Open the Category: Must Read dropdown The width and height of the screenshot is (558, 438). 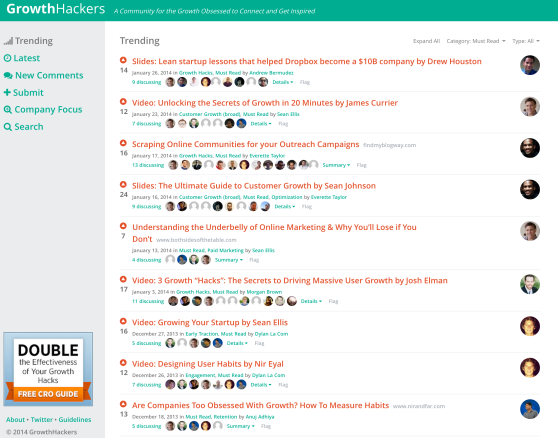(x=476, y=41)
